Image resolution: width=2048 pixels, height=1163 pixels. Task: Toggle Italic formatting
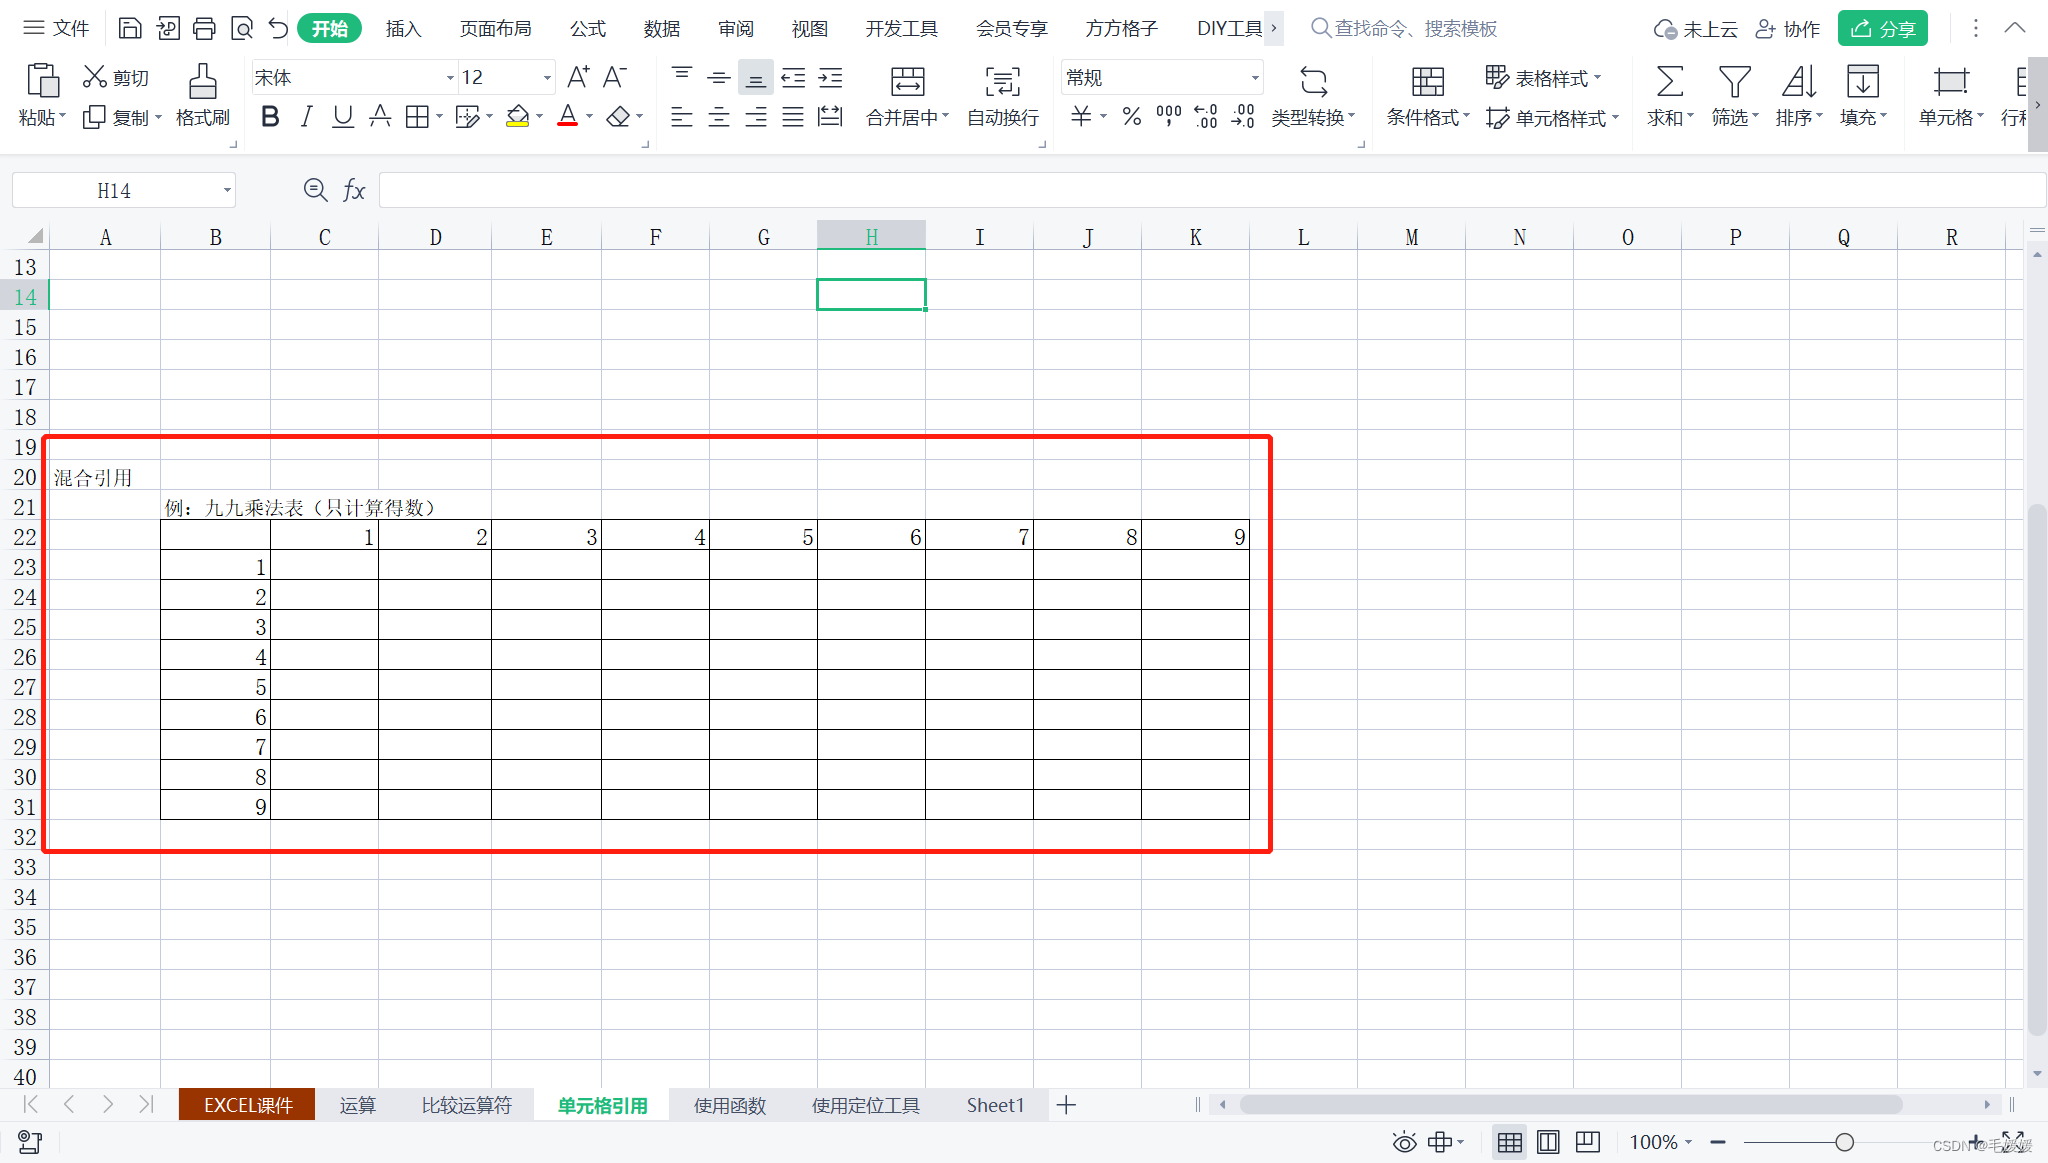(x=306, y=117)
